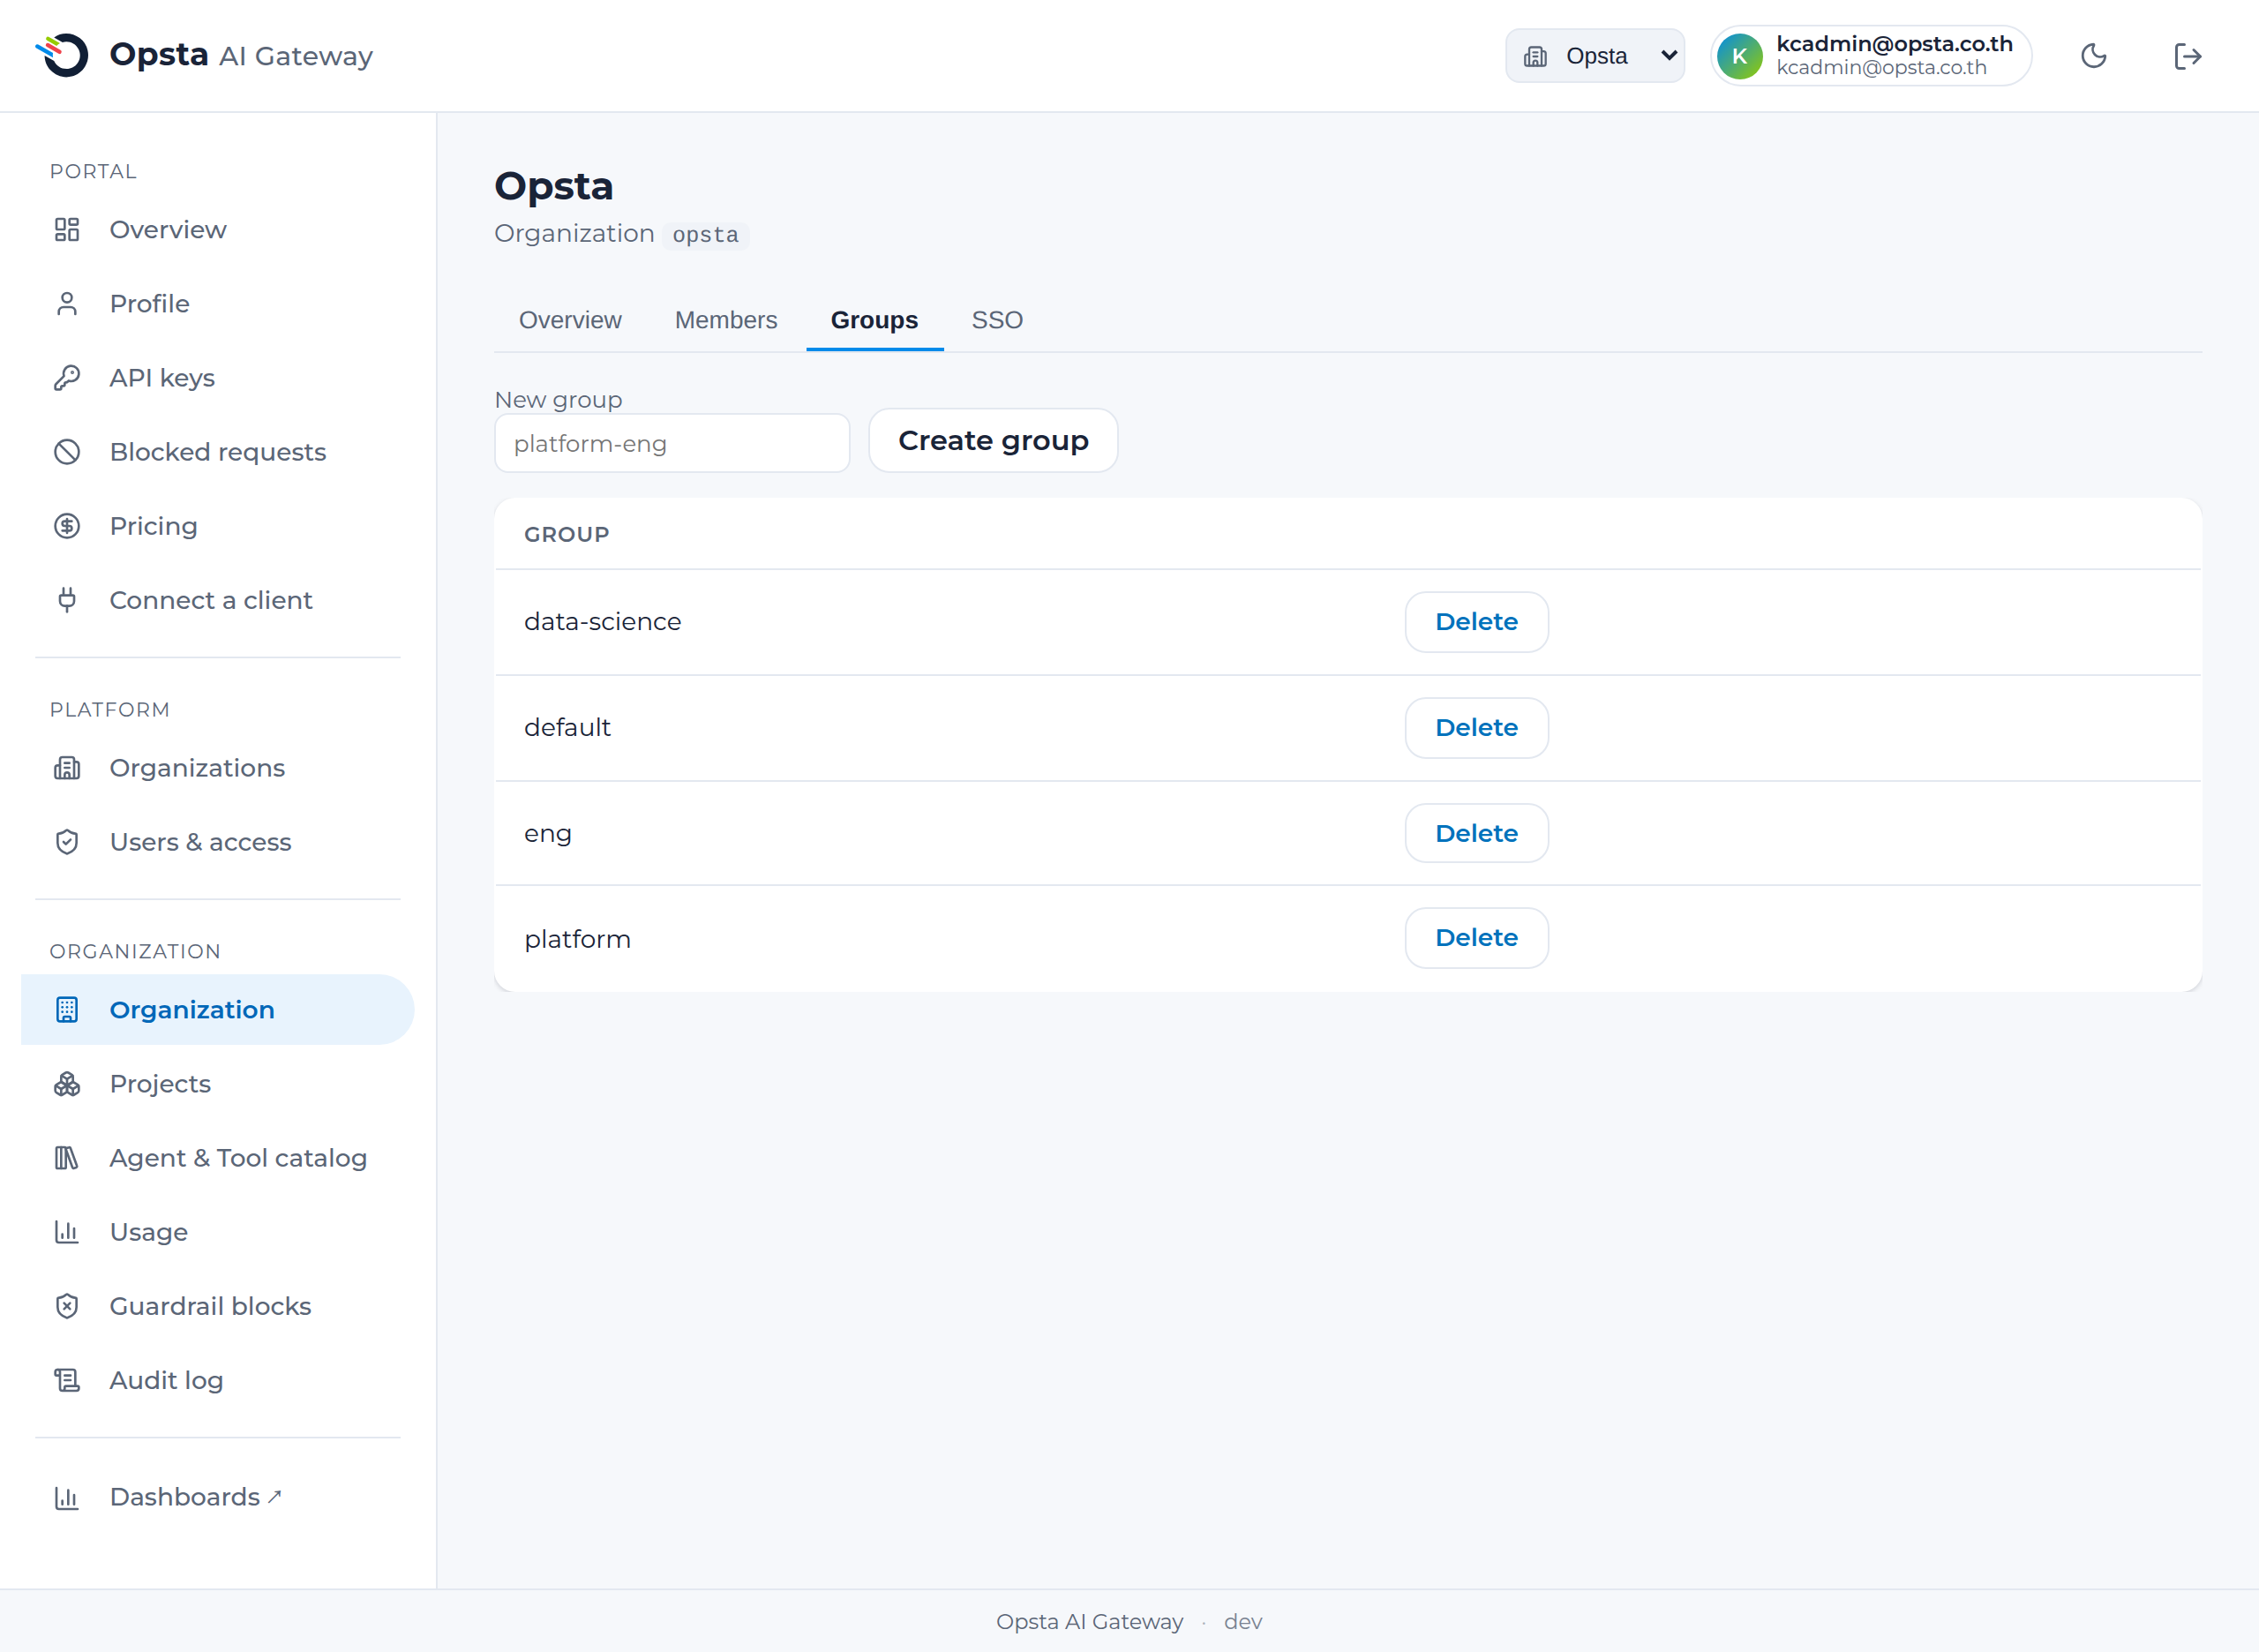Viewport: 2259px width, 1652px height.
Task: Click the API keys key icon
Action: point(67,378)
